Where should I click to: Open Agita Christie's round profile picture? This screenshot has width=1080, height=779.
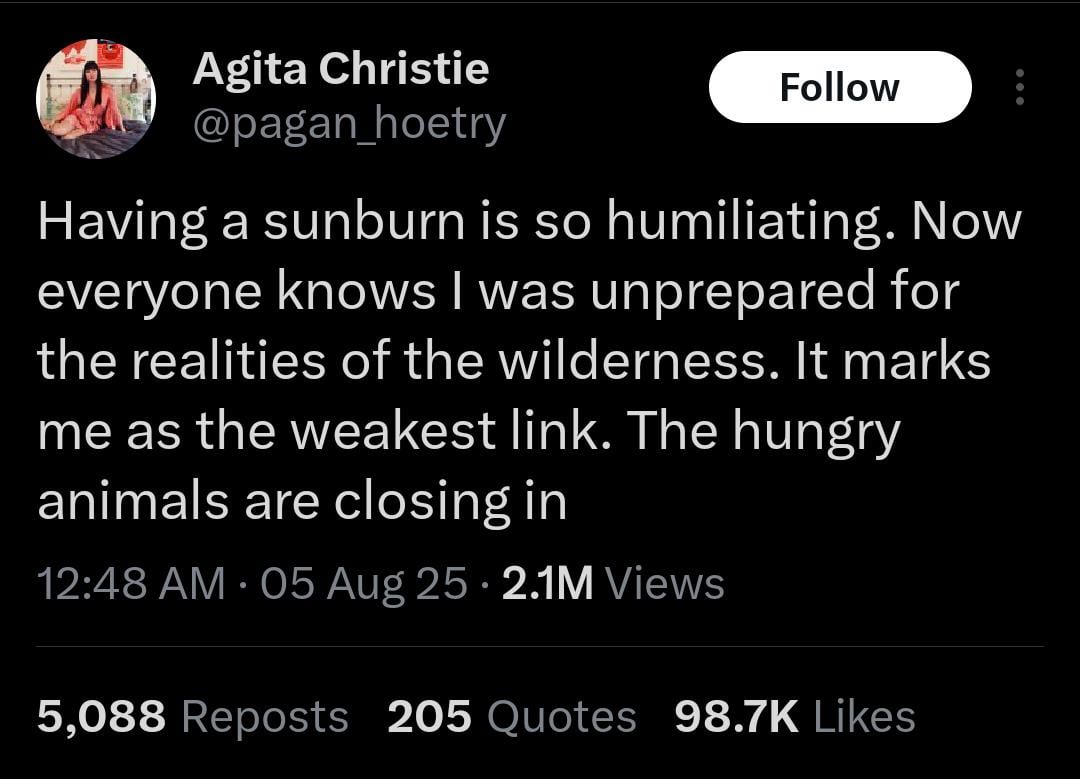96,98
